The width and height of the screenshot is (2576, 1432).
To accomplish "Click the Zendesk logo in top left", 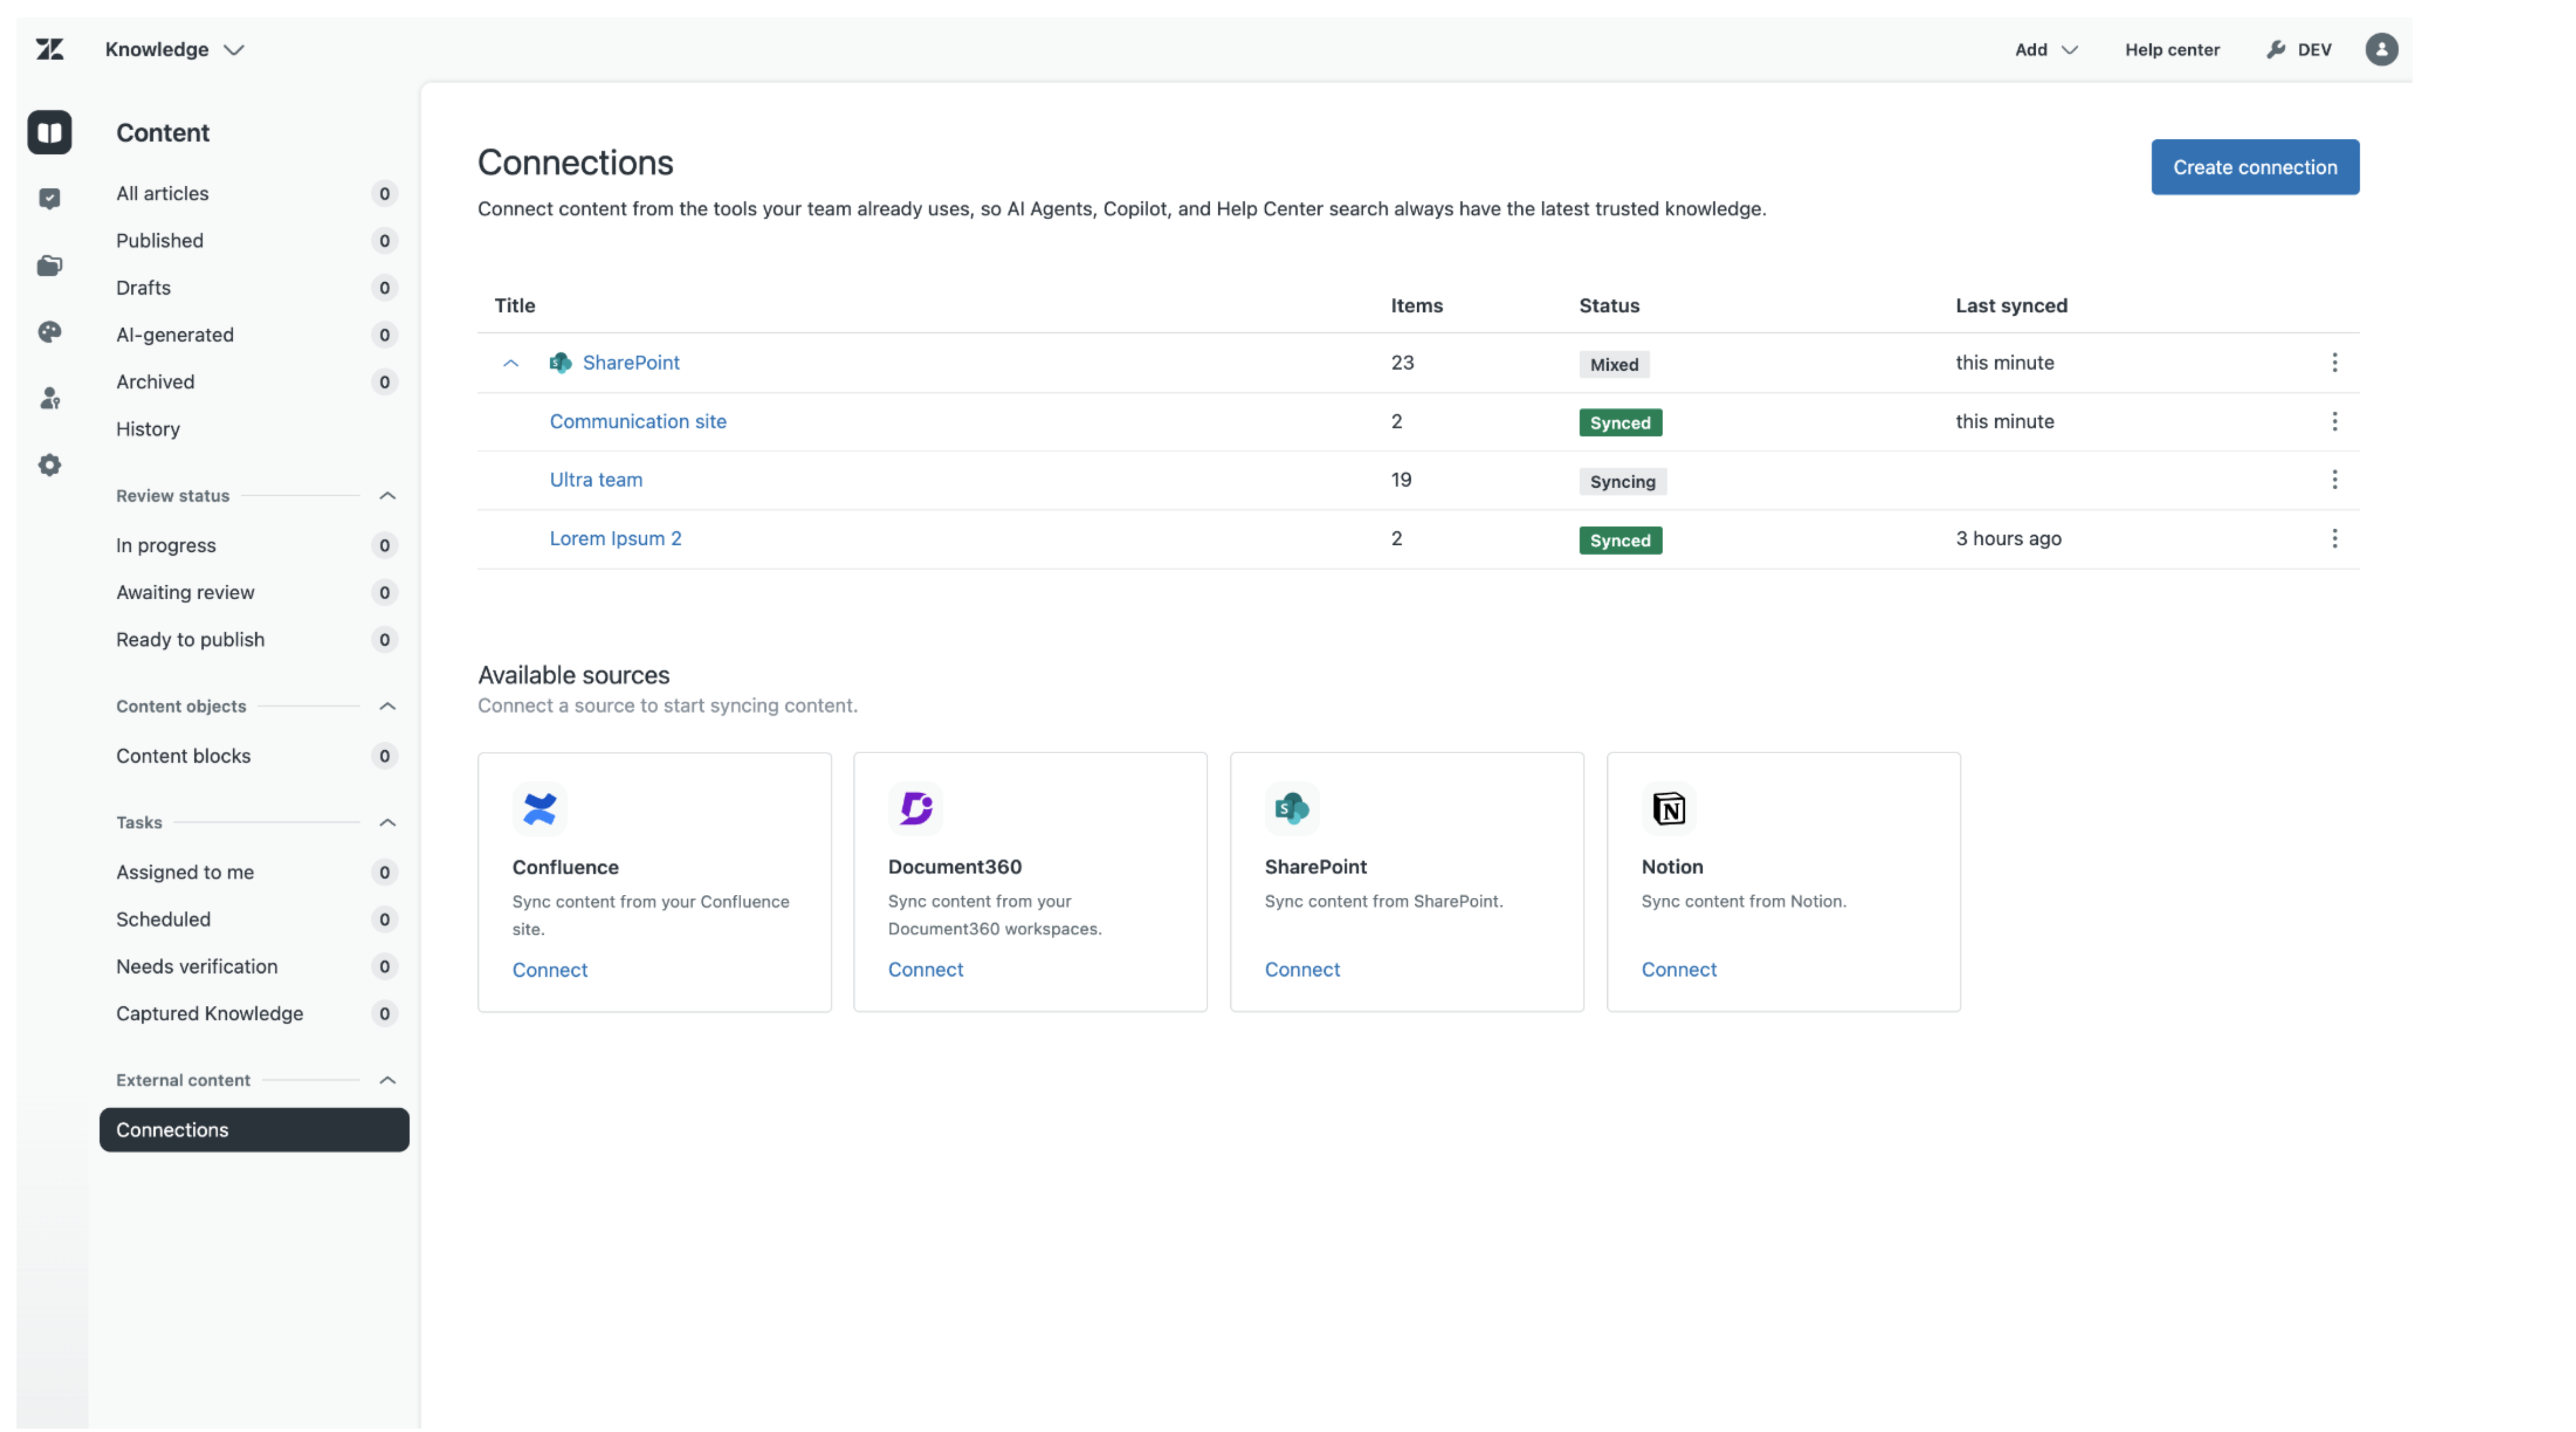I will [50, 49].
